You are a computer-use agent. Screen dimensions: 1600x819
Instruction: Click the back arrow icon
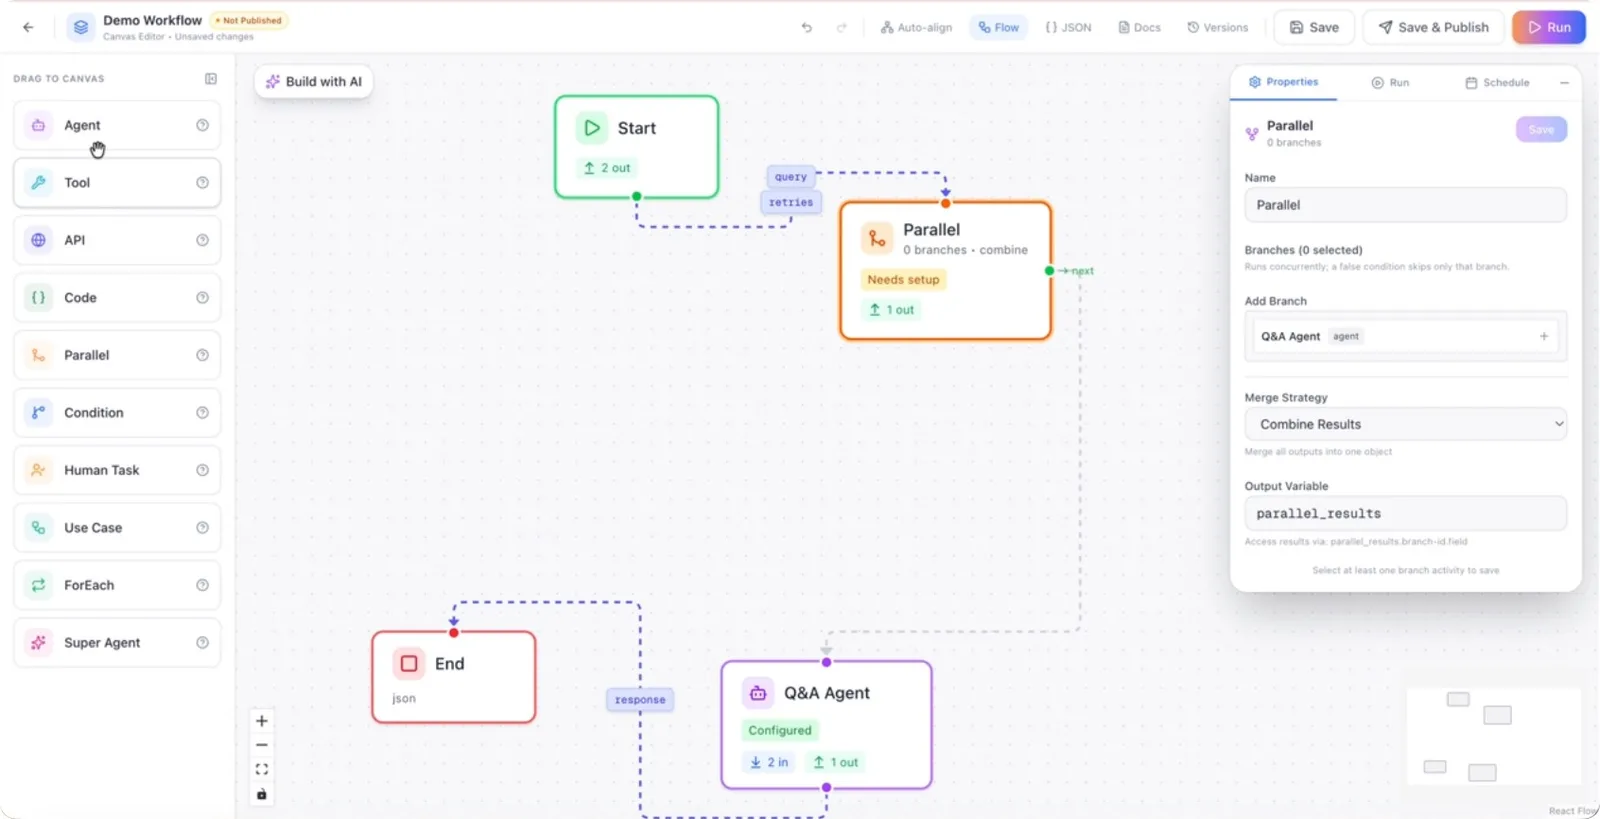point(28,27)
